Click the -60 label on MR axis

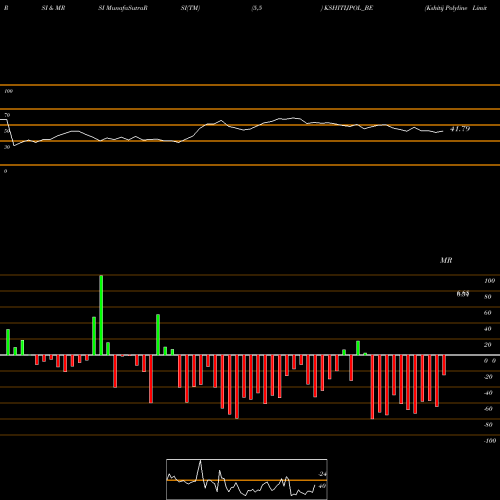tap(488, 409)
